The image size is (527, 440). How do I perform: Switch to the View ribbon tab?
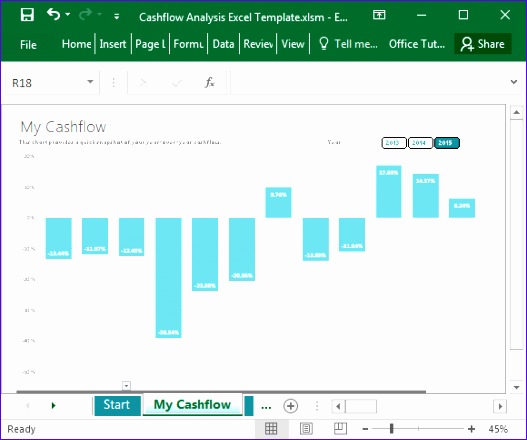coord(293,44)
